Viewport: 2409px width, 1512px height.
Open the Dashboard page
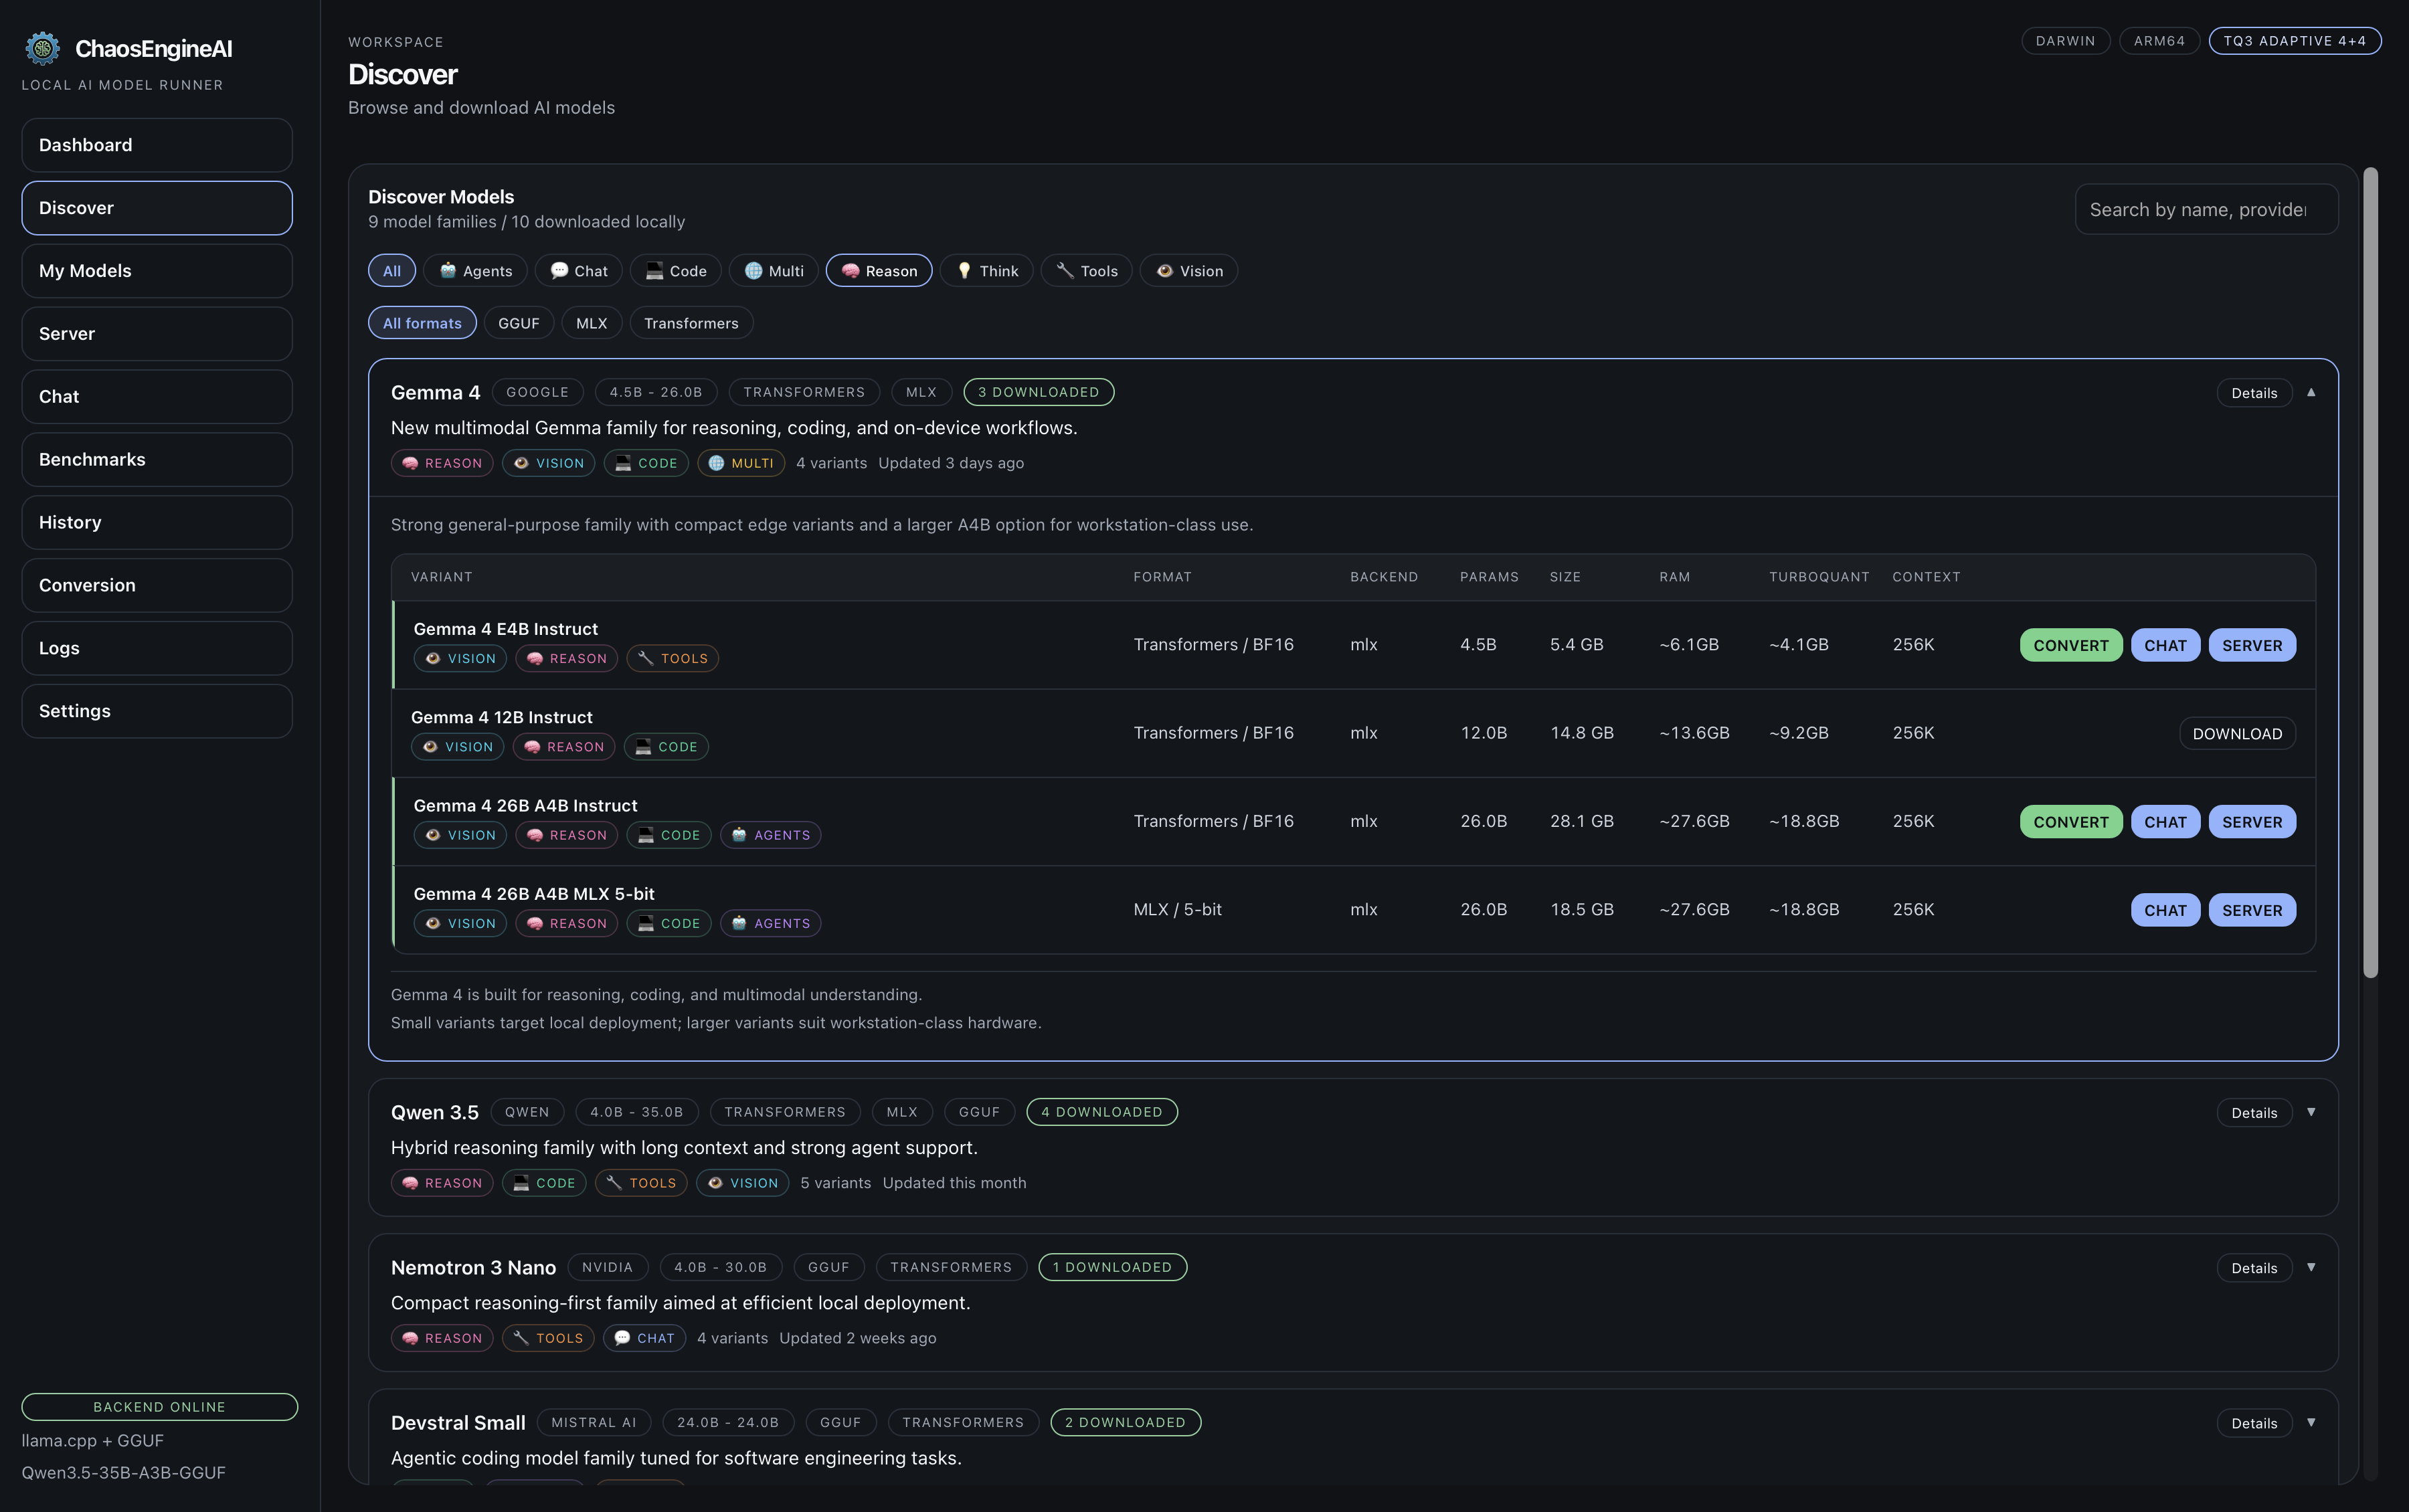click(157, 145)
